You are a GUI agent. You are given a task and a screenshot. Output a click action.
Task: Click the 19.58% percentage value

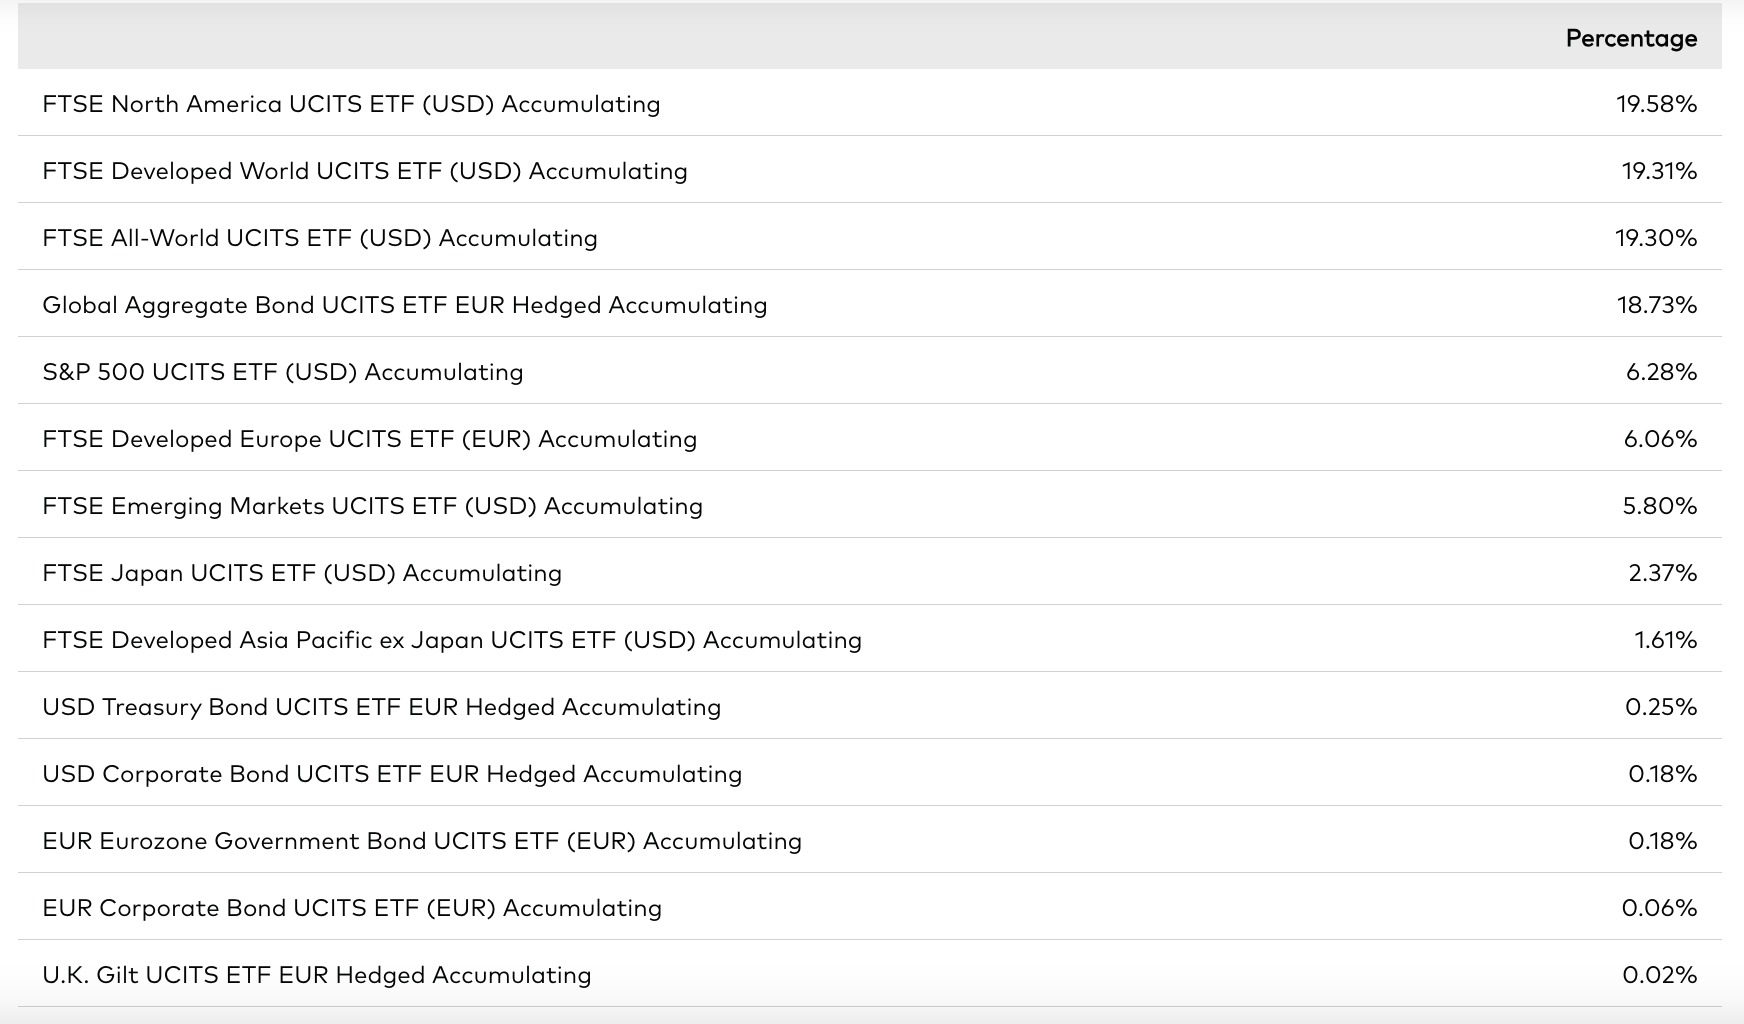[x=1656, y=104]
